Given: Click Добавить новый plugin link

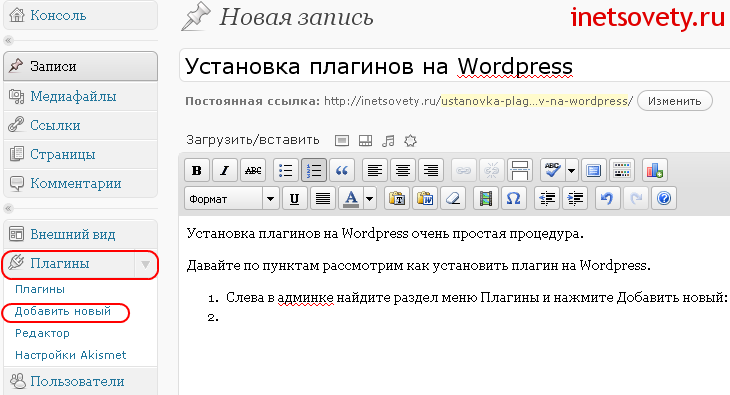Looking at the screenshot, I should 63,311.
